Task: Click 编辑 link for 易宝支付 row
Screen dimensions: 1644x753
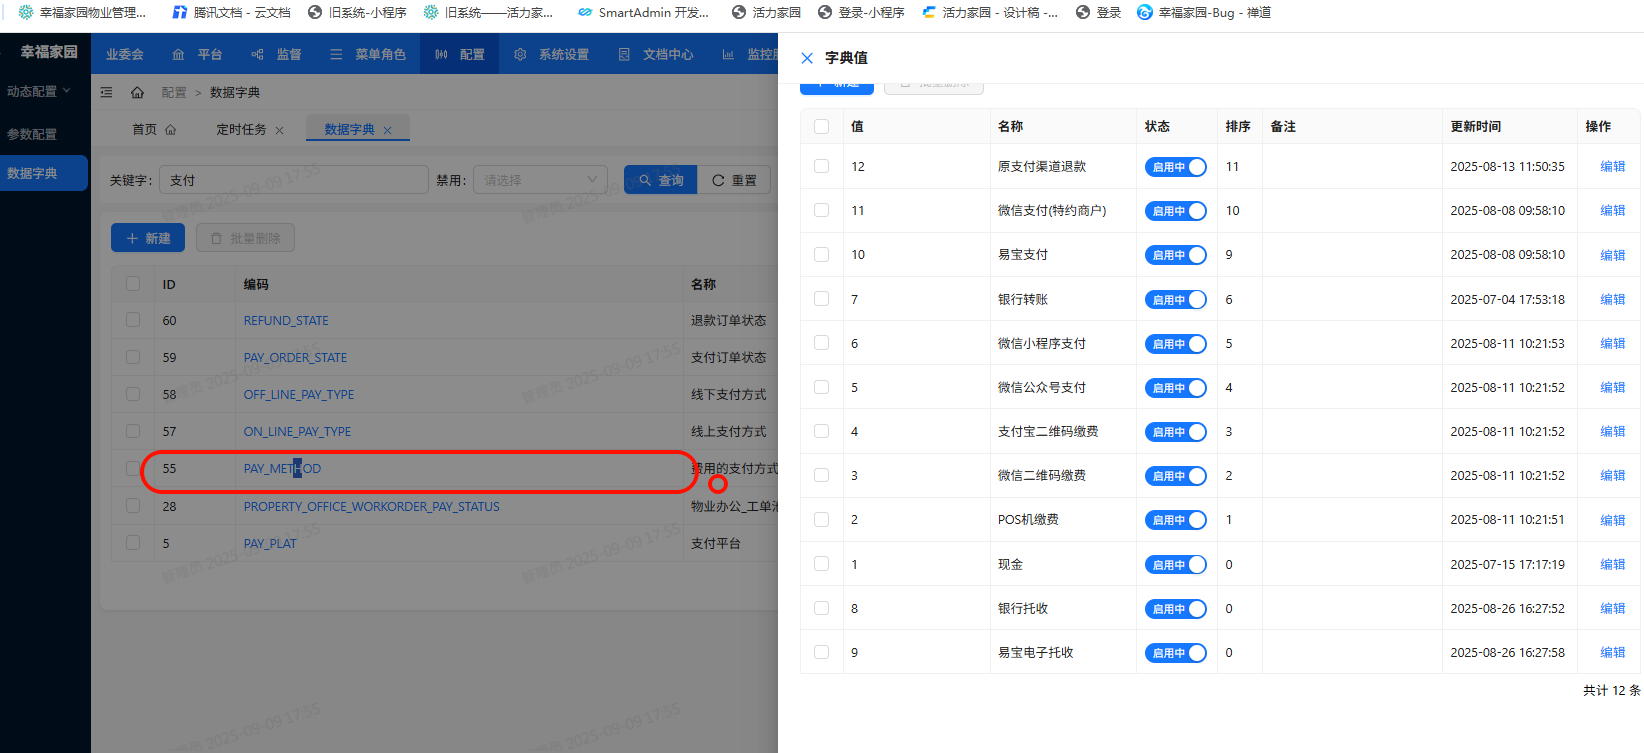Action: (1612, 255)
